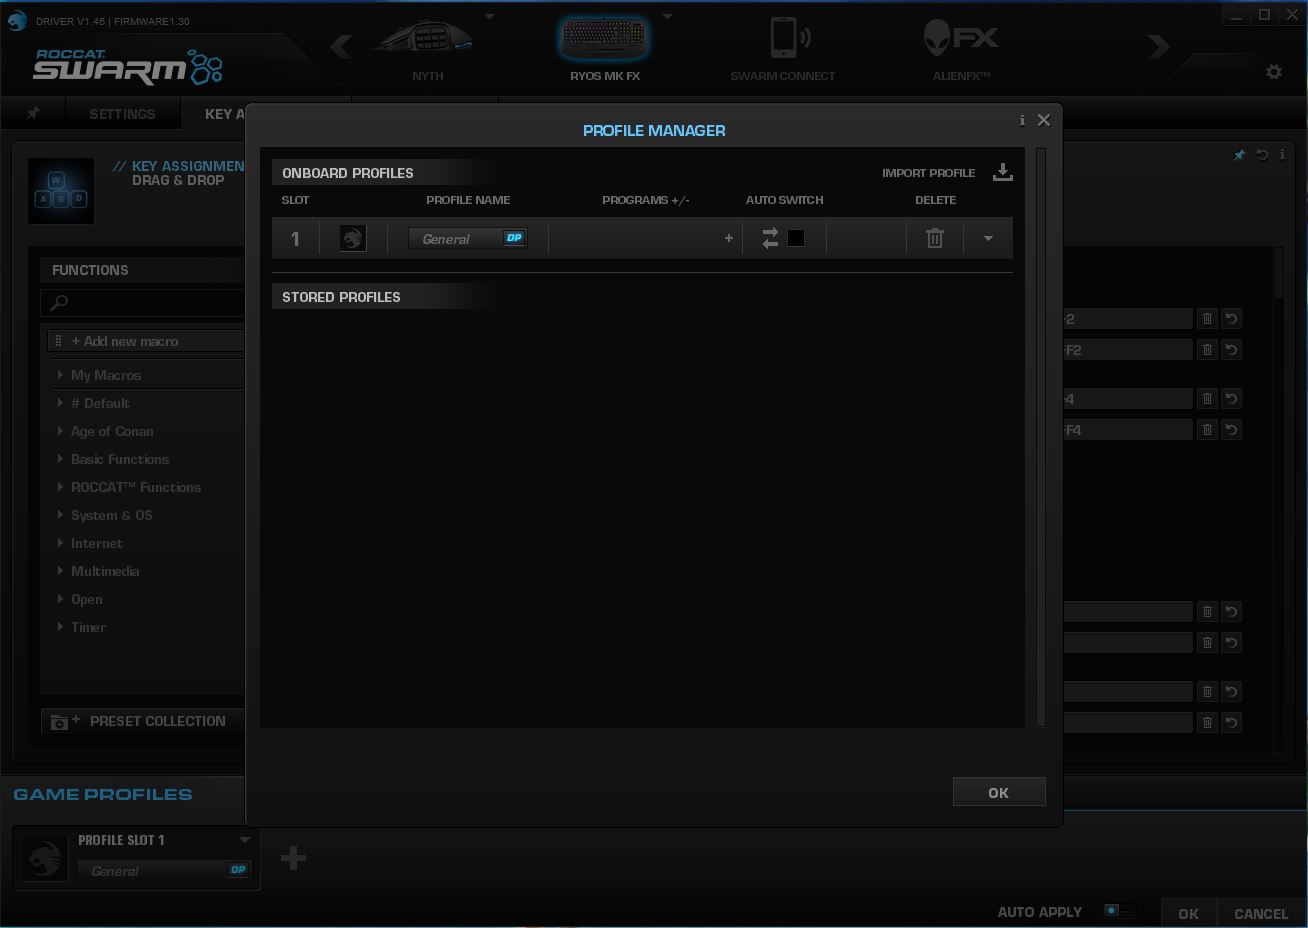Open the Preset Collection
1308x928 pixels.
[143, 721]
